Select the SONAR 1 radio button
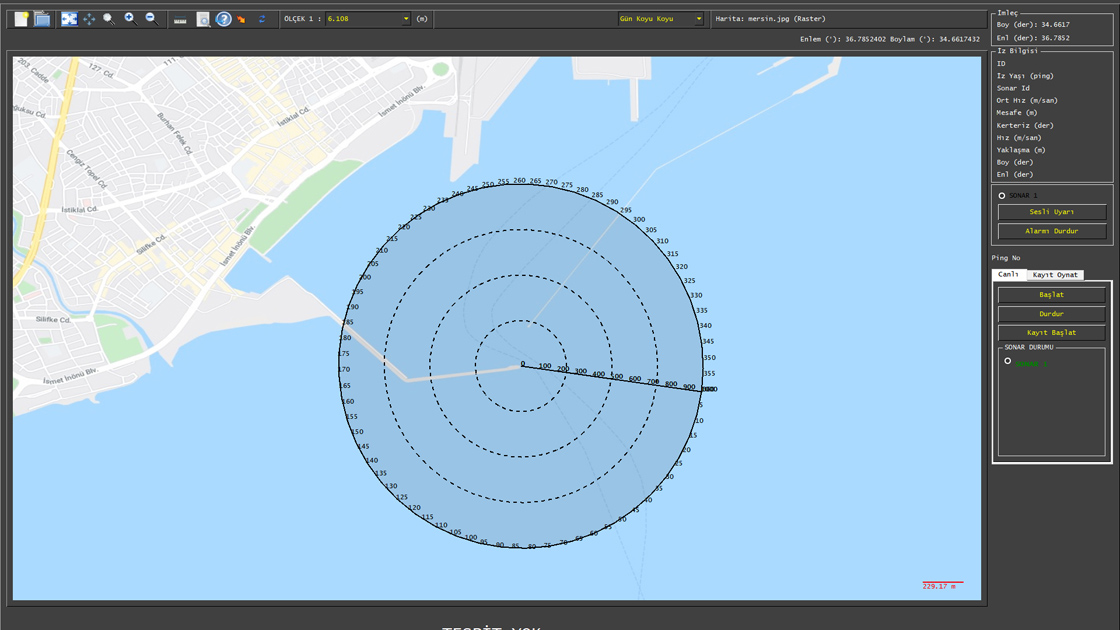This screenshot has width=1120, height=630. click(x=1002, y=196)
